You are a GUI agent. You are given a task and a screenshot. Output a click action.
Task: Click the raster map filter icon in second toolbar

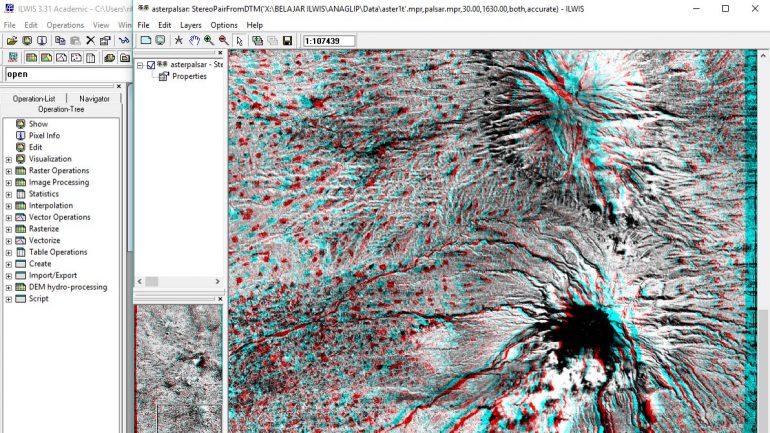pos(31,58)
